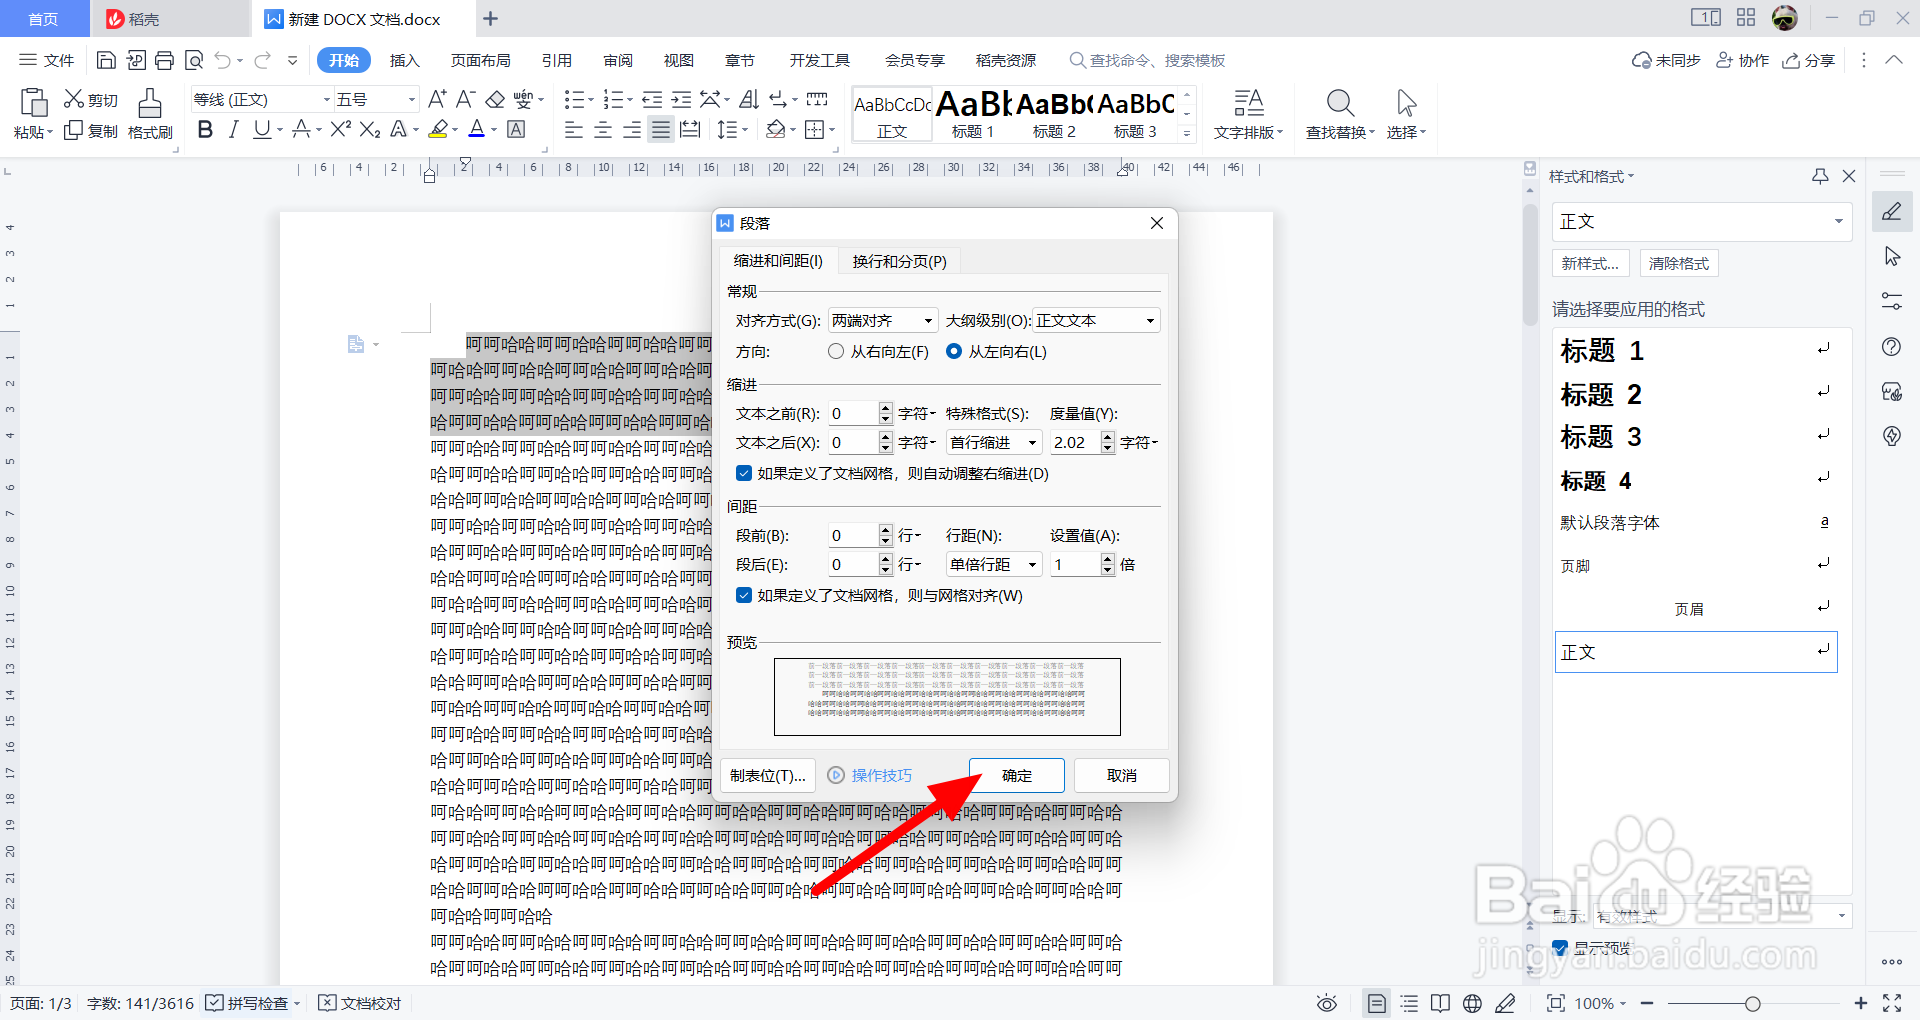This screenshot has width=1920, height=1020.
Task: Click the Subscript icon
Action: (x=370, y=130)
